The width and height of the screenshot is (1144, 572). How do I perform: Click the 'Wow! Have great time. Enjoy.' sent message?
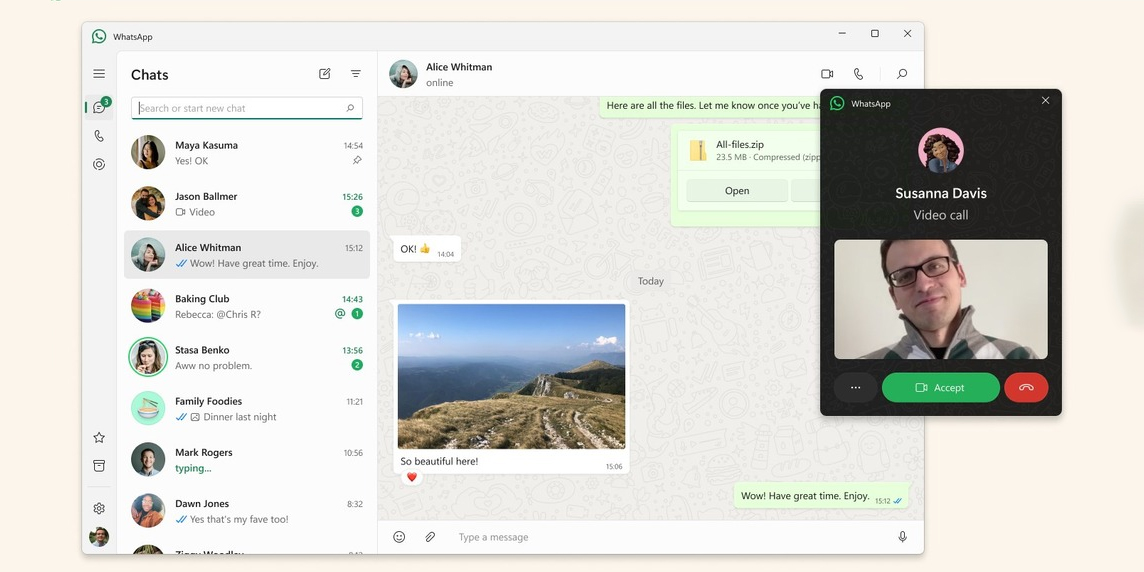pyautogui.click(x=822, y=496)
